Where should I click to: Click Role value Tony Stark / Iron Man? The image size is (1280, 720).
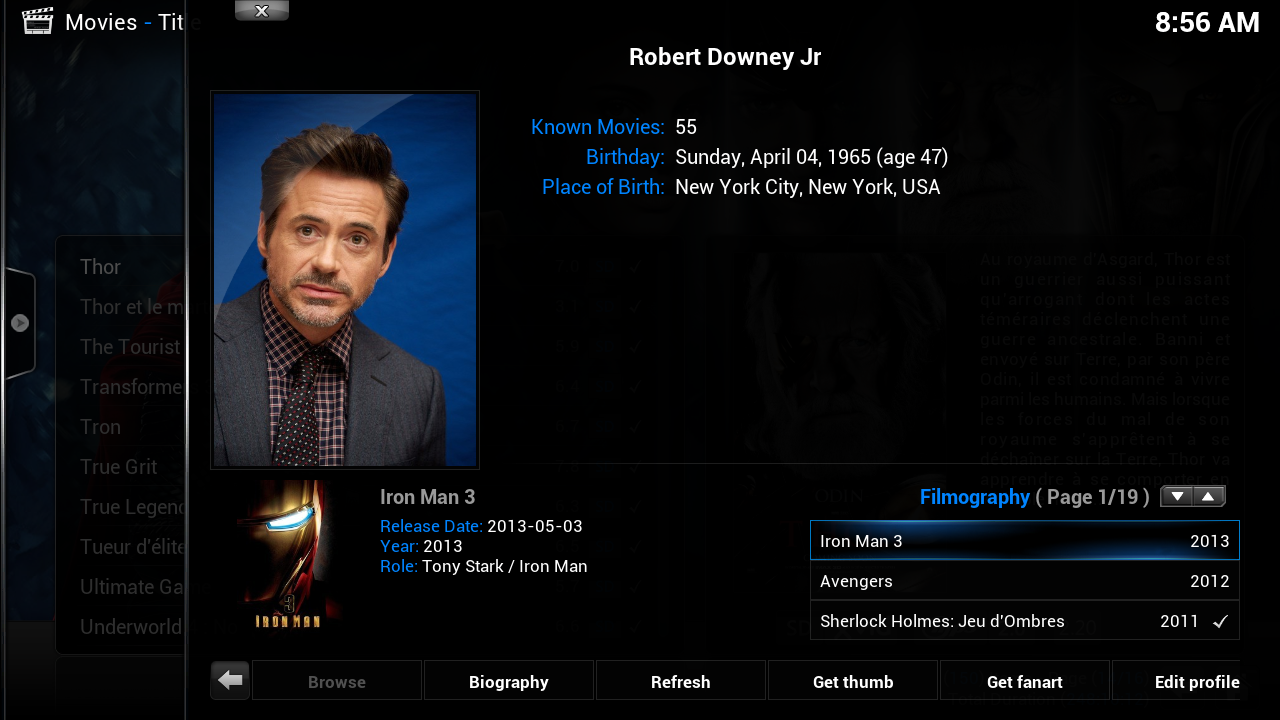[505, 566]
